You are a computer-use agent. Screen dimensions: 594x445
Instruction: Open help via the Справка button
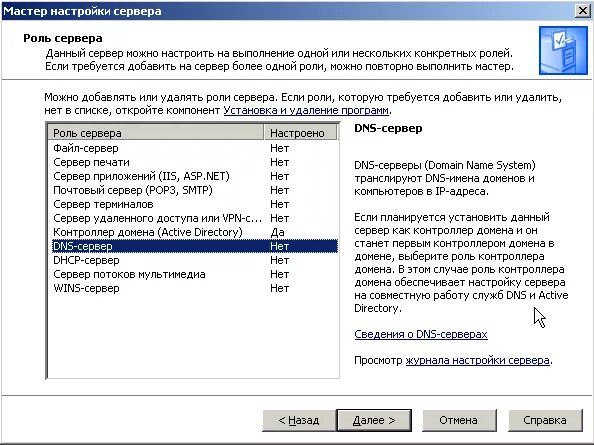tap(545, 420)
